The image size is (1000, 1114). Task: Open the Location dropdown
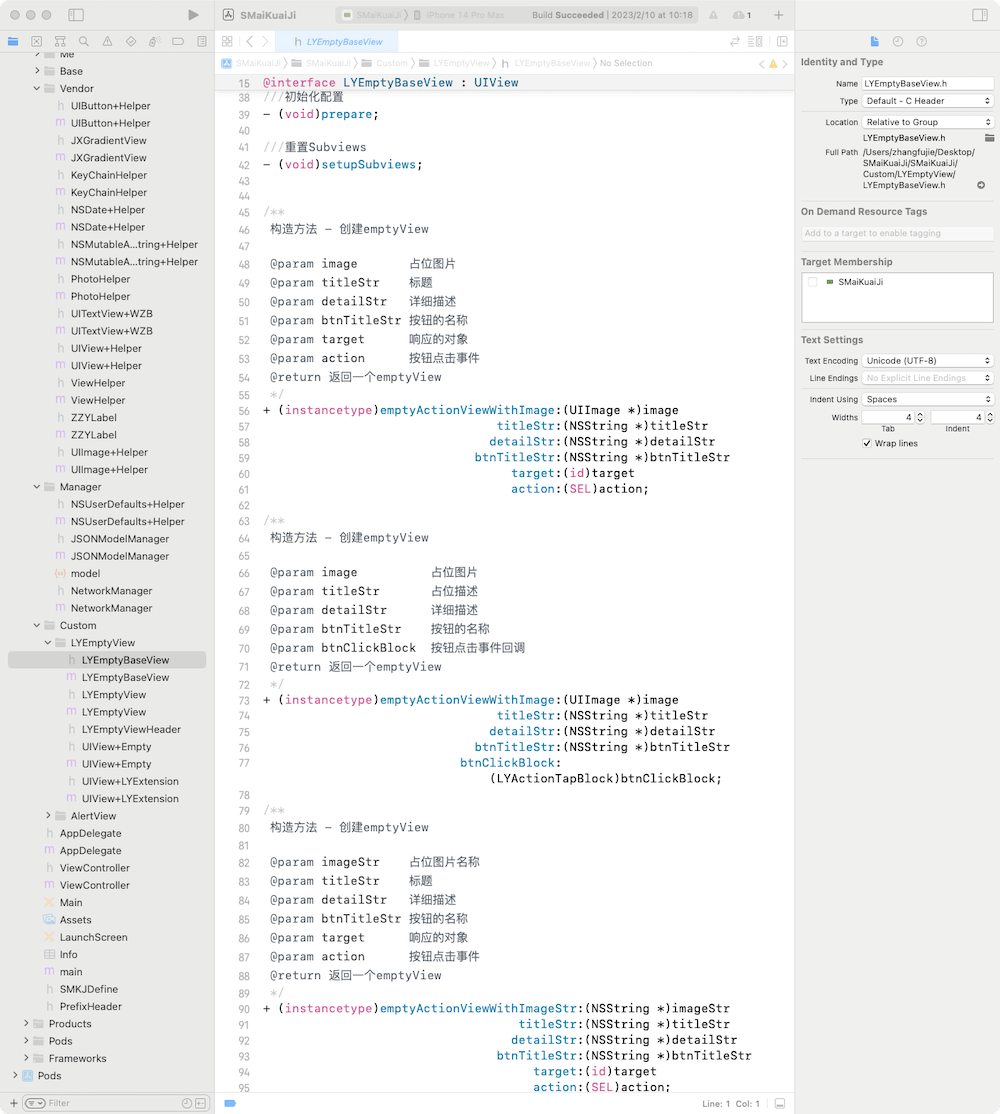pyautogui.click(x=928, y=122)
